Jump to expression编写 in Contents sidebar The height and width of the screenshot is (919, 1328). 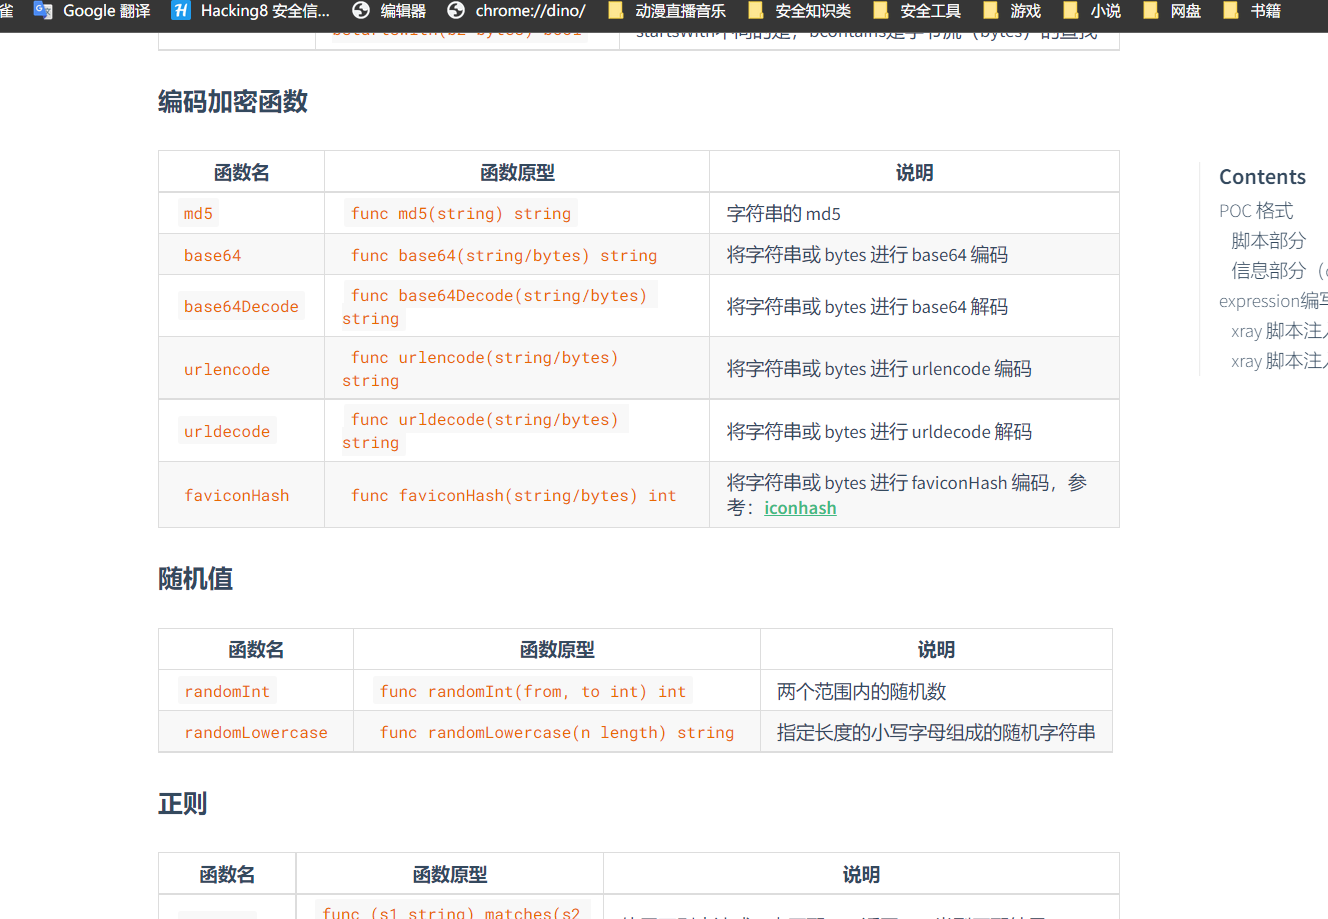click(x=1273, y=301)
